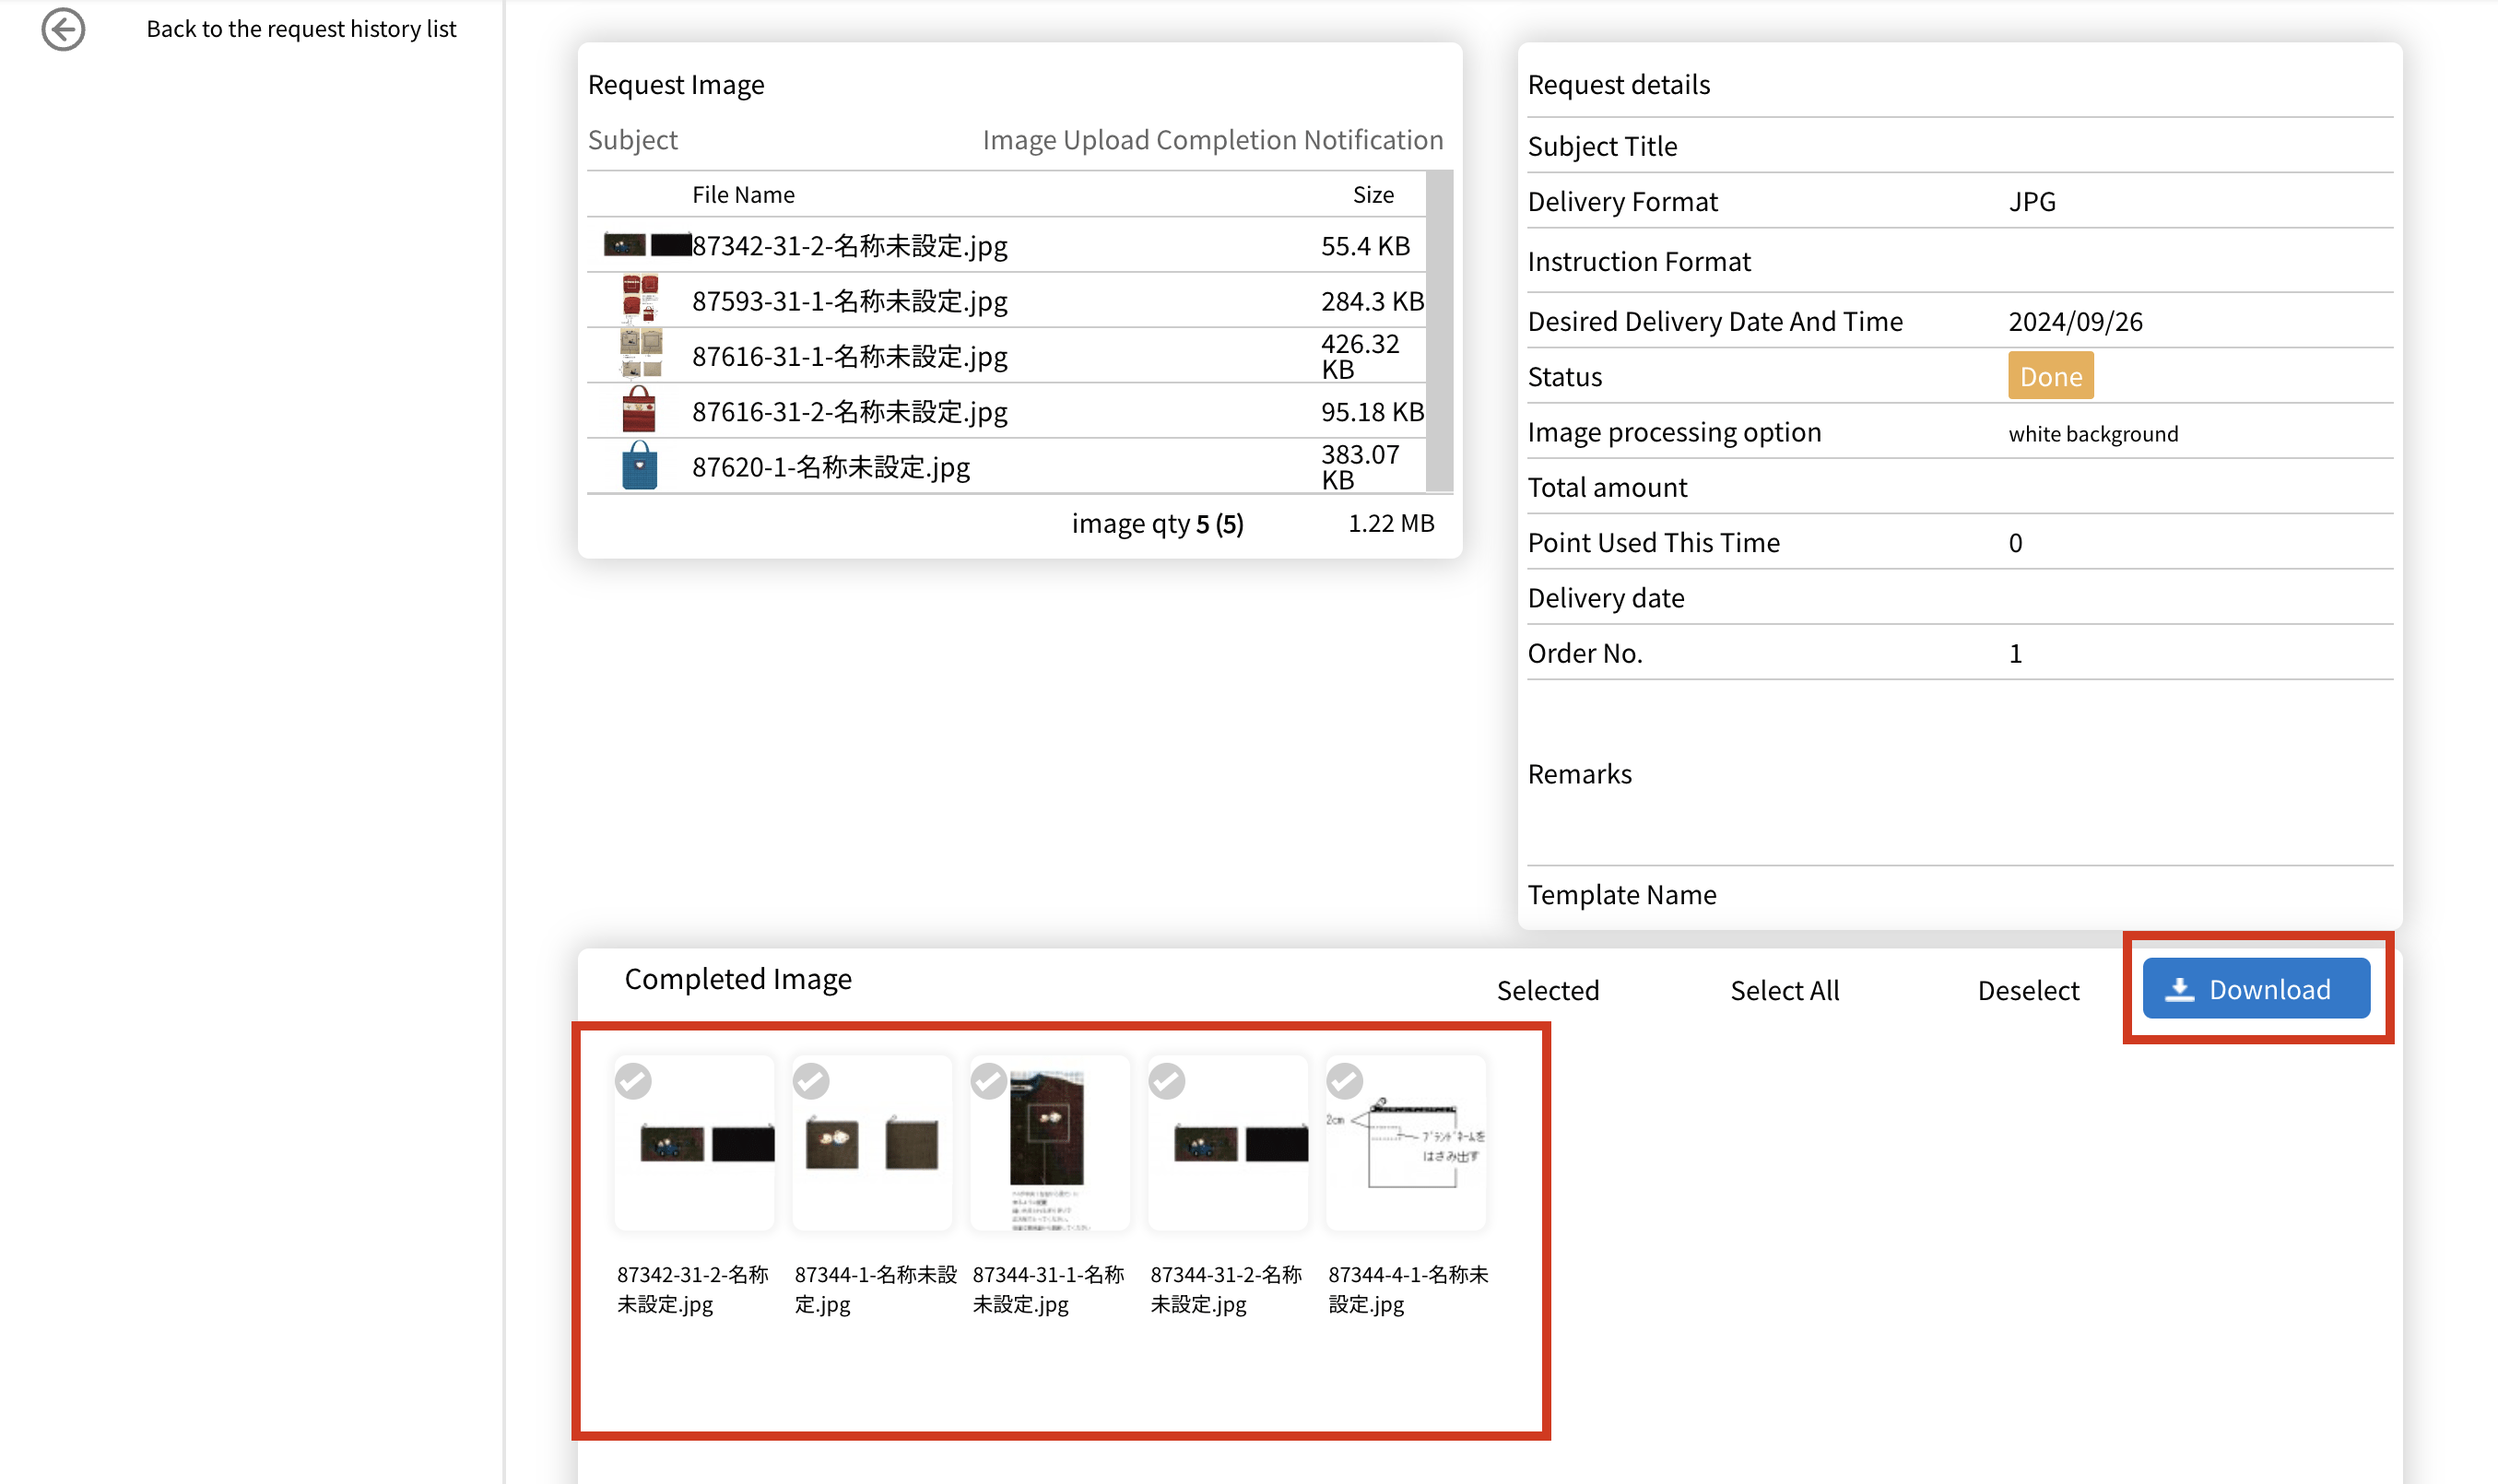Select file name 87616-31-1-名称未設定.jpg
The height and width of the screenshot is (1484, 2498).
(850, 356)
